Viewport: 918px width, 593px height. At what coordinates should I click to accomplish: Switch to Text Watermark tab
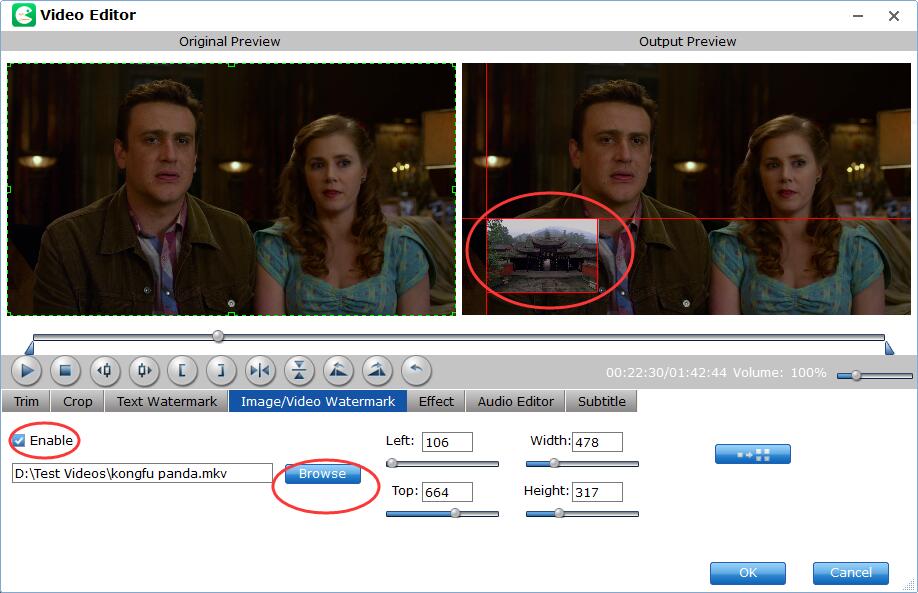[x=166, y=402]
